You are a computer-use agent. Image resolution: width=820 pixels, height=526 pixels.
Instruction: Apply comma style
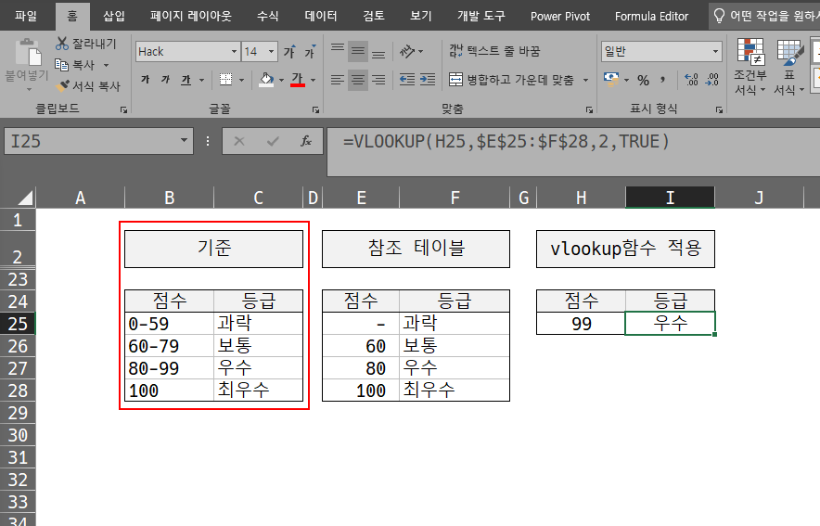coord(663,80)
